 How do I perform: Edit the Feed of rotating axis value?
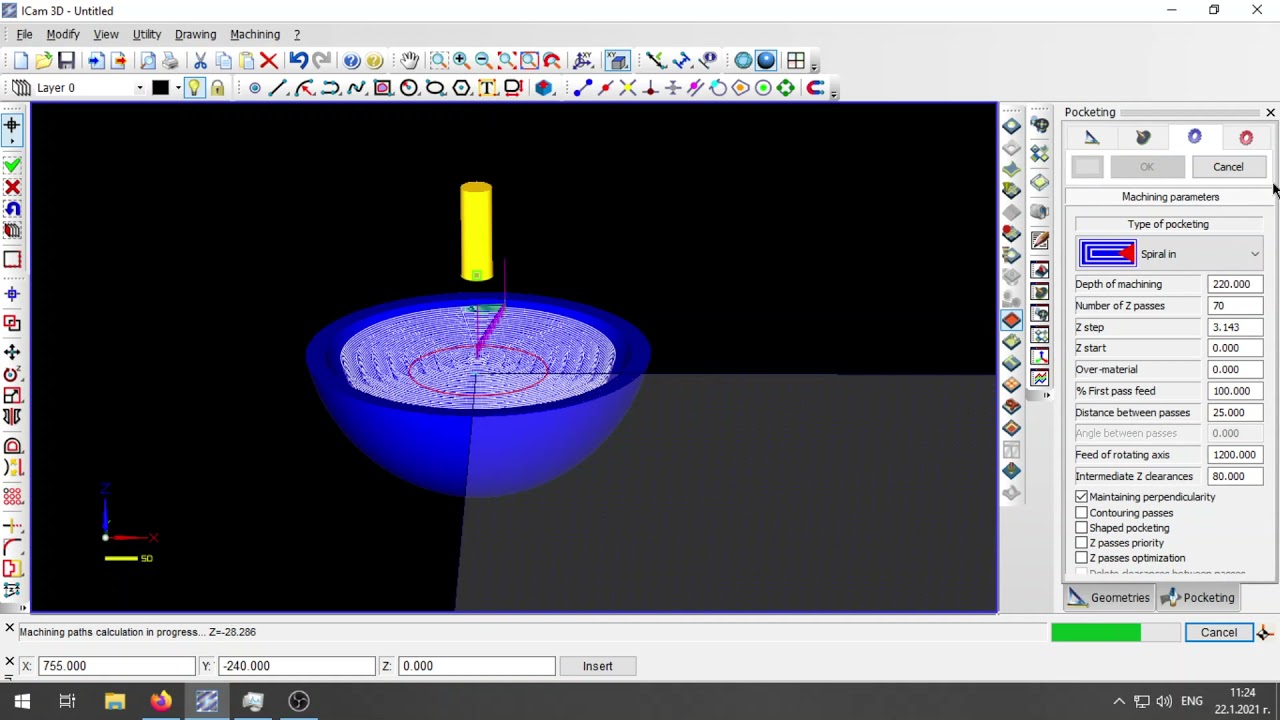1236,455
